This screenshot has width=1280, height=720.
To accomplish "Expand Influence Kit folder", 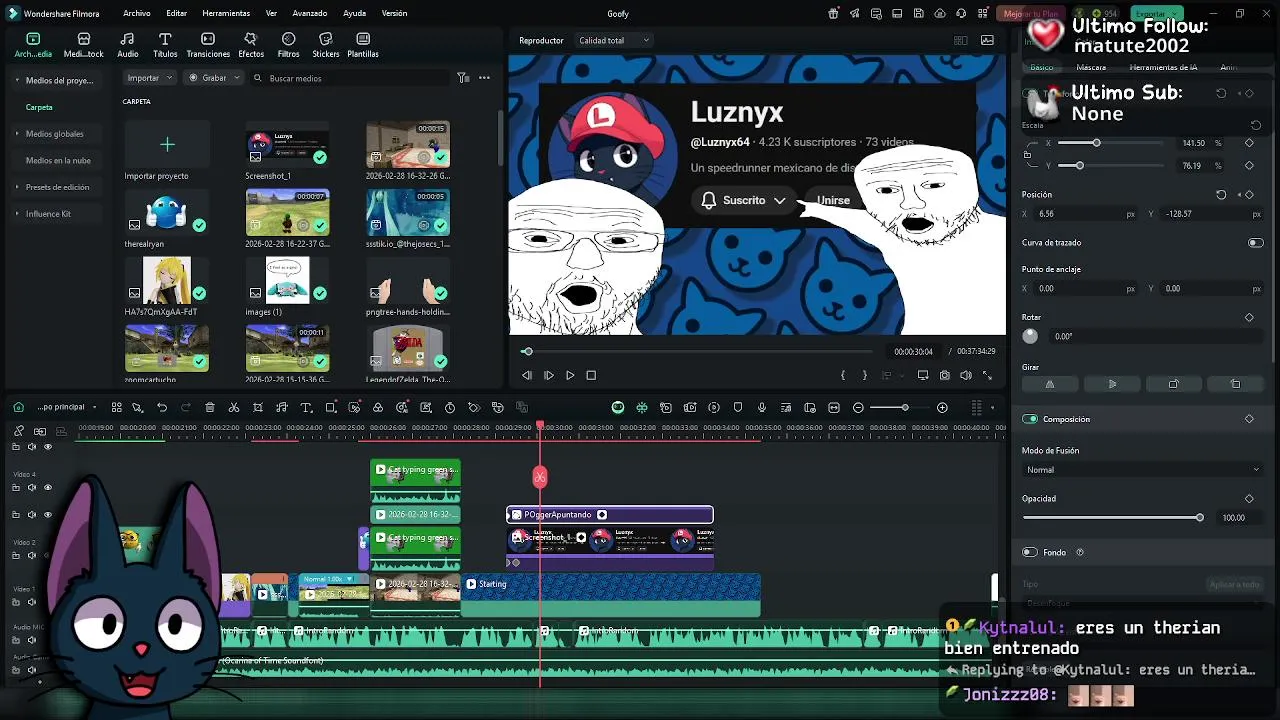I will (17, 213).
